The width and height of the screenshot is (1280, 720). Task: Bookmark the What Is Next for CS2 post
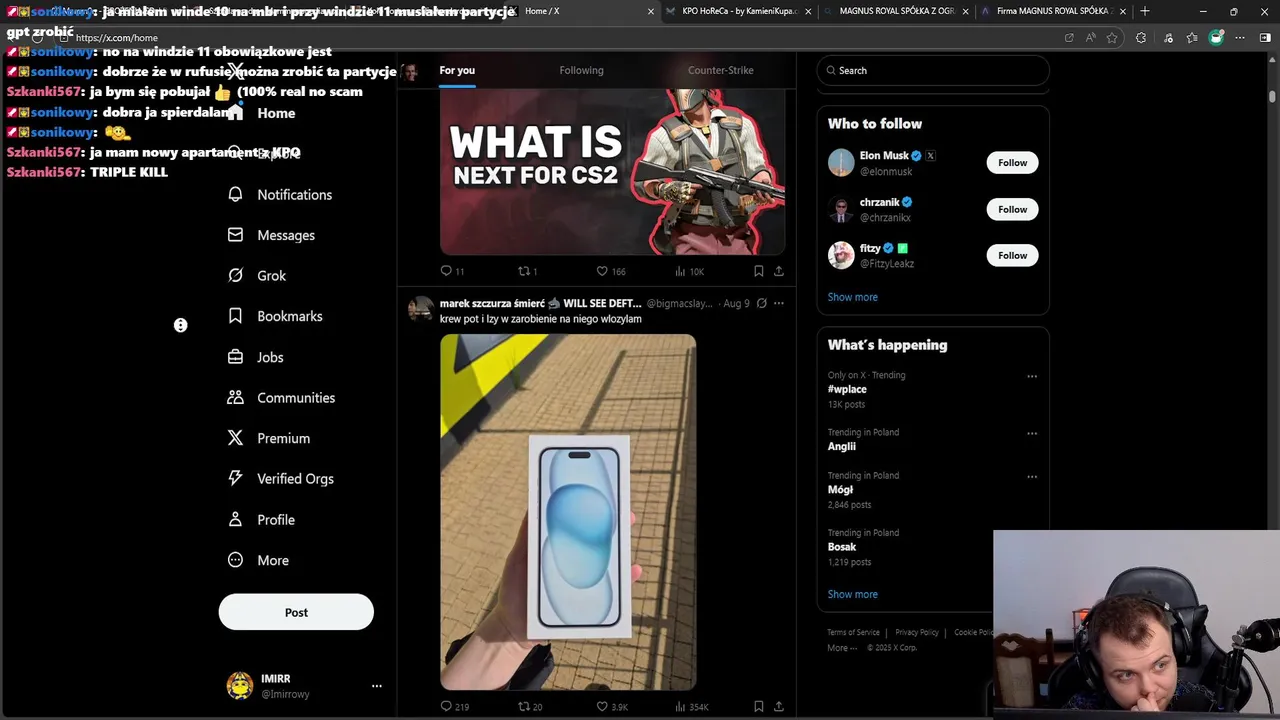point(759,271)
